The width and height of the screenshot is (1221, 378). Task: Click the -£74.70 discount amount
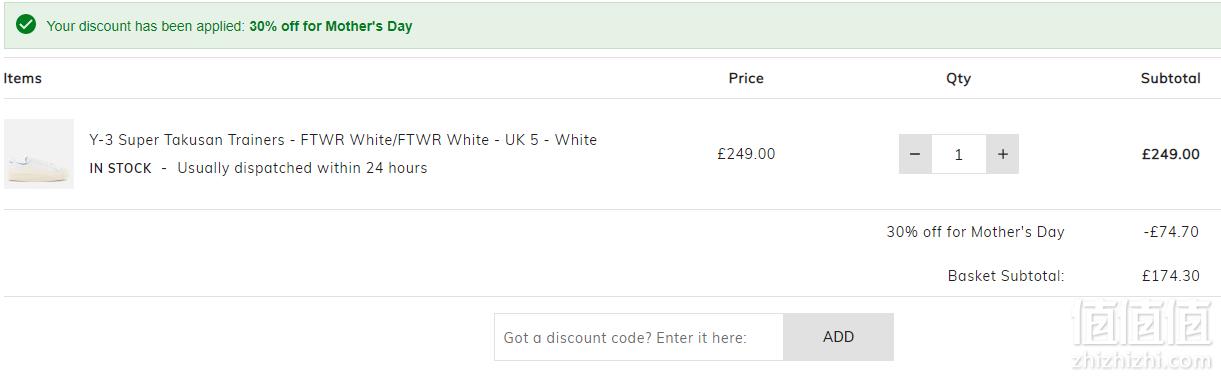pyautogui.click(x=1171, y=232)
